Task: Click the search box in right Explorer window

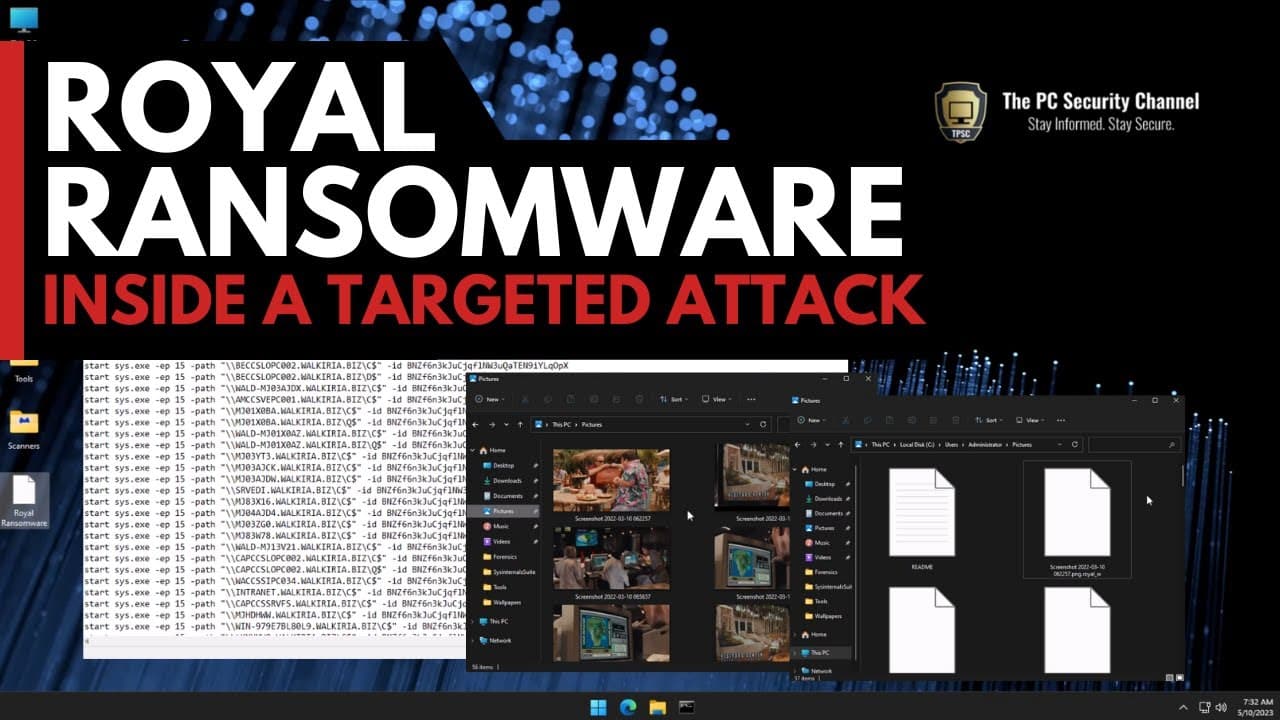Action: coord(1134,444)
